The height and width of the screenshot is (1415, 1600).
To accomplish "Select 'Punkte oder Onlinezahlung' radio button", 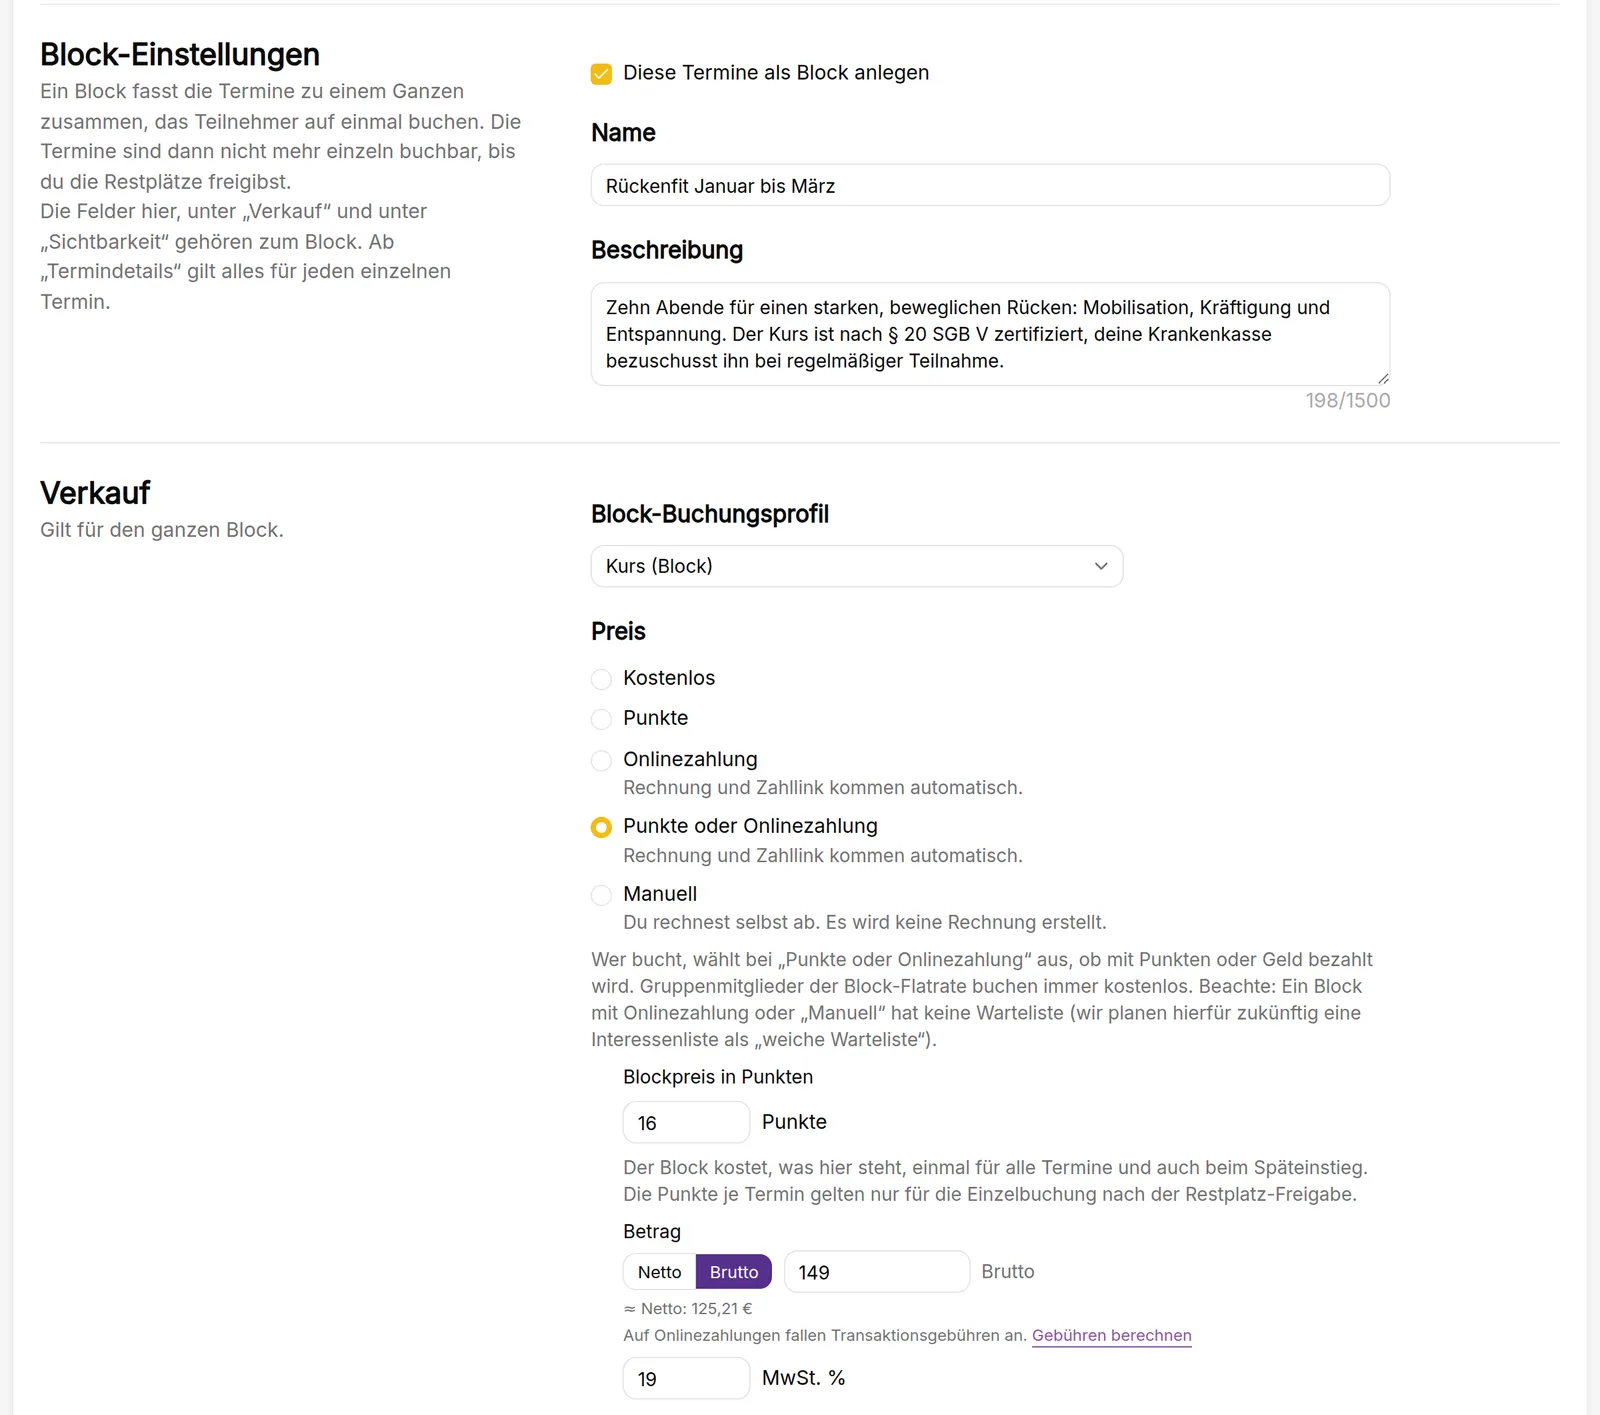I will click(x=601, y=828).
